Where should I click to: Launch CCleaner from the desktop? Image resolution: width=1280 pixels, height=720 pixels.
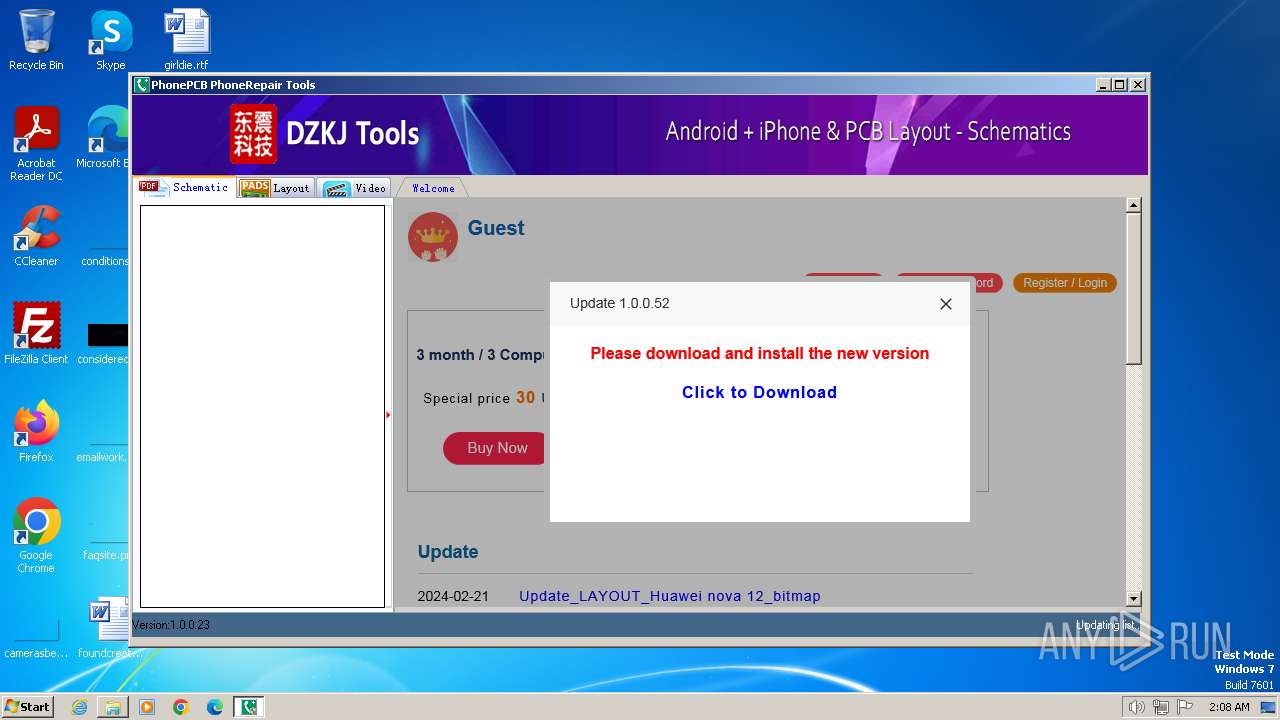tap(36, 236)
